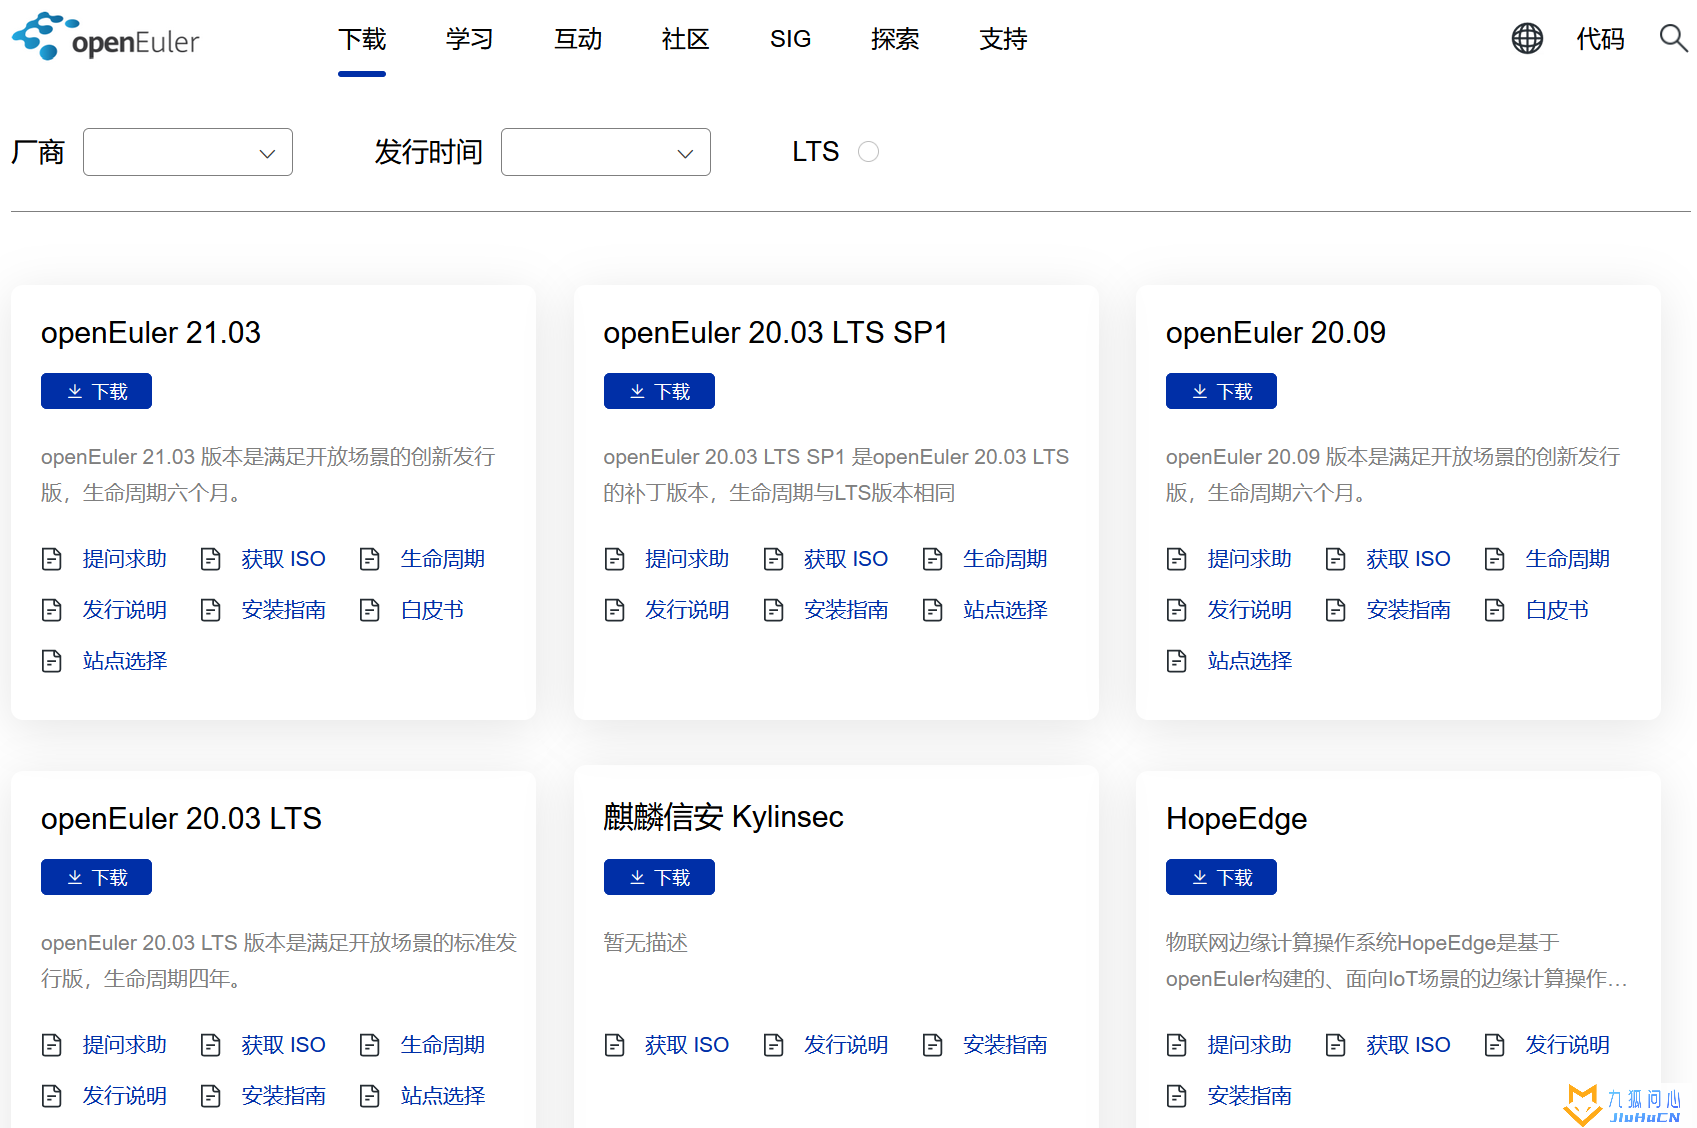Image resolution: width=1697 pixels, height=1128 pixels.
Task: Download openEuler 21.03 with 下载 button
Action: tap(96, 391)
